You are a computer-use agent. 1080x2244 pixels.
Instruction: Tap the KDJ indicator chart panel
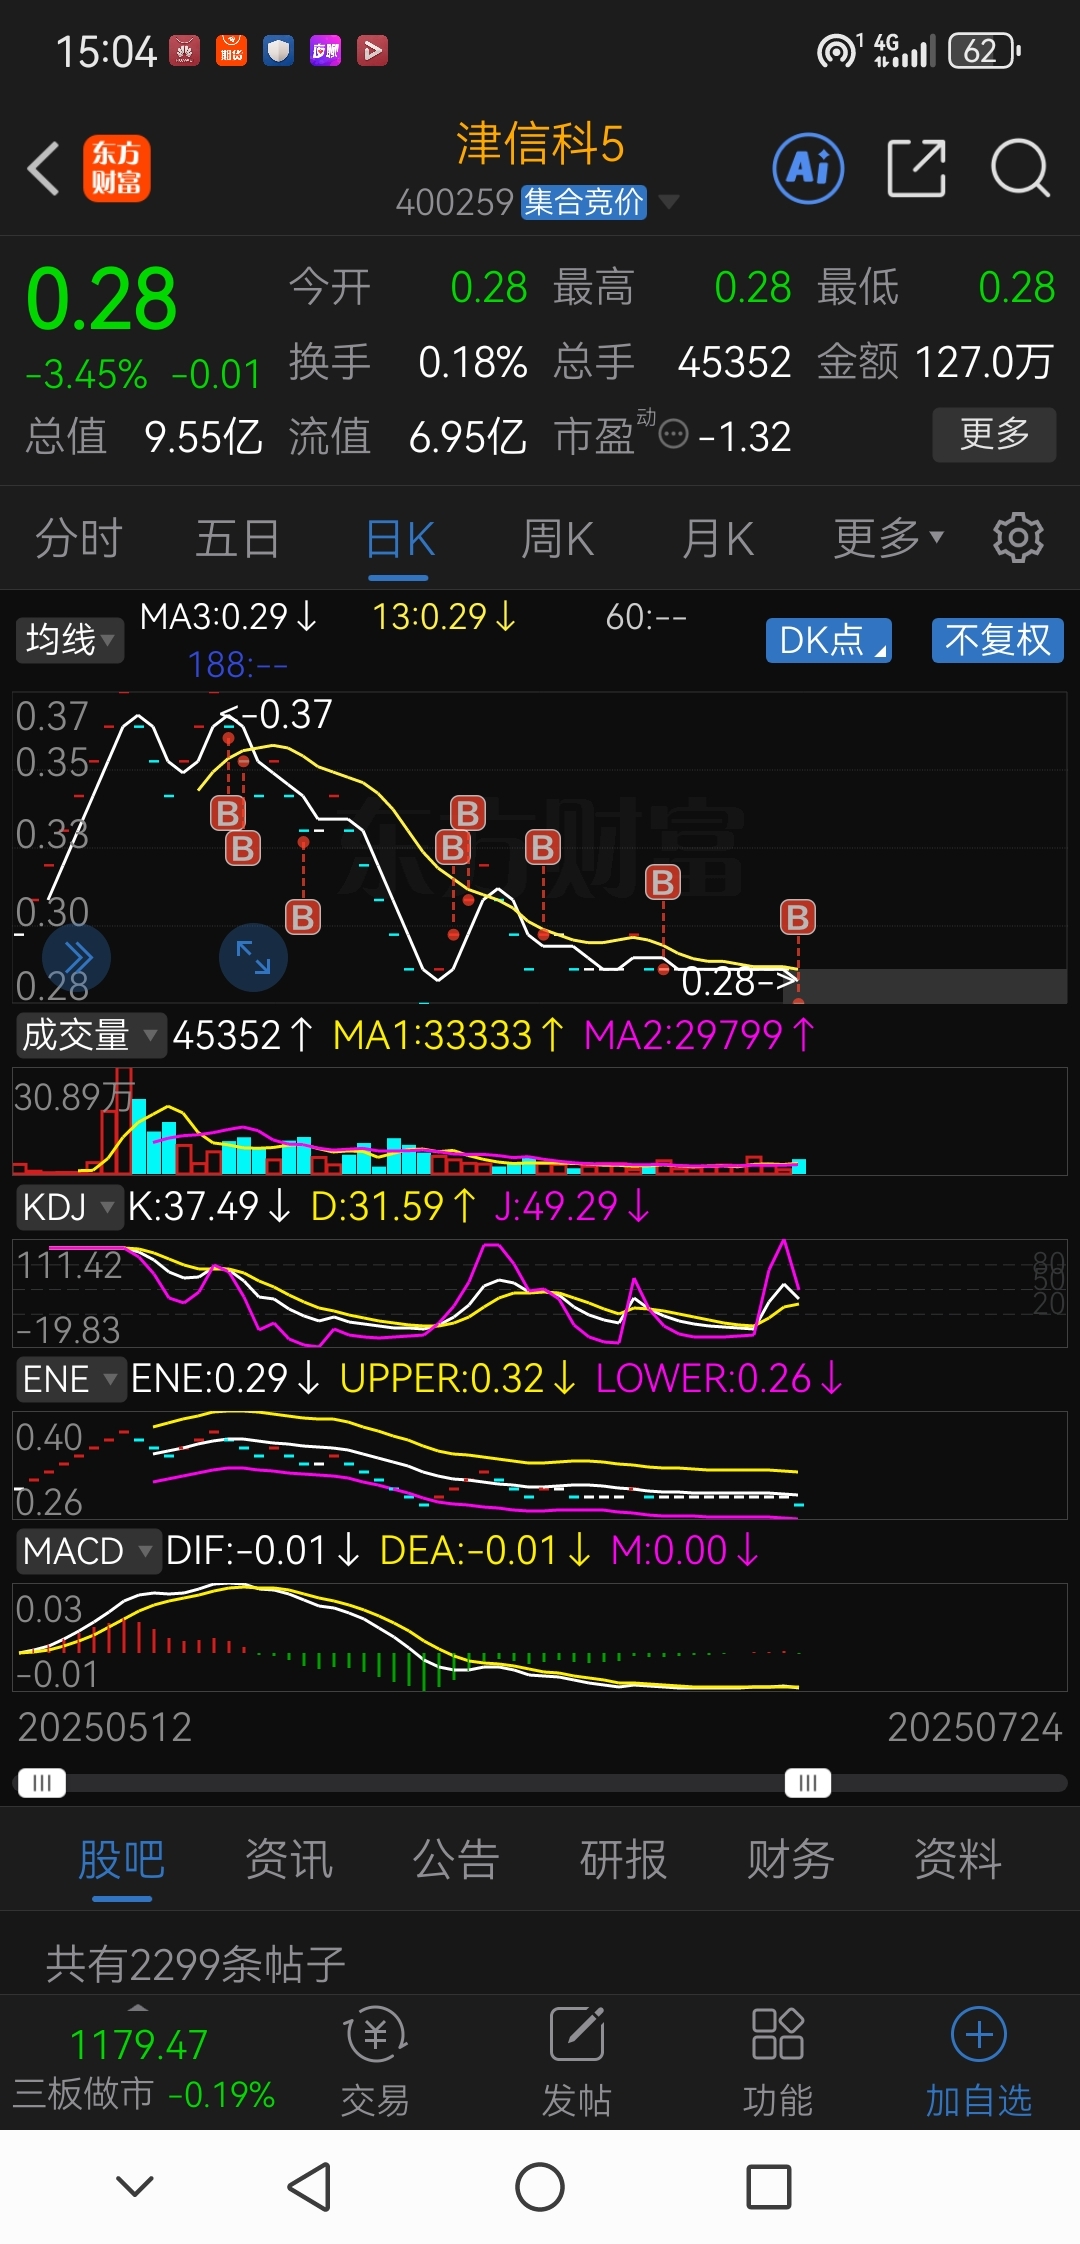tap(540, 1293)
